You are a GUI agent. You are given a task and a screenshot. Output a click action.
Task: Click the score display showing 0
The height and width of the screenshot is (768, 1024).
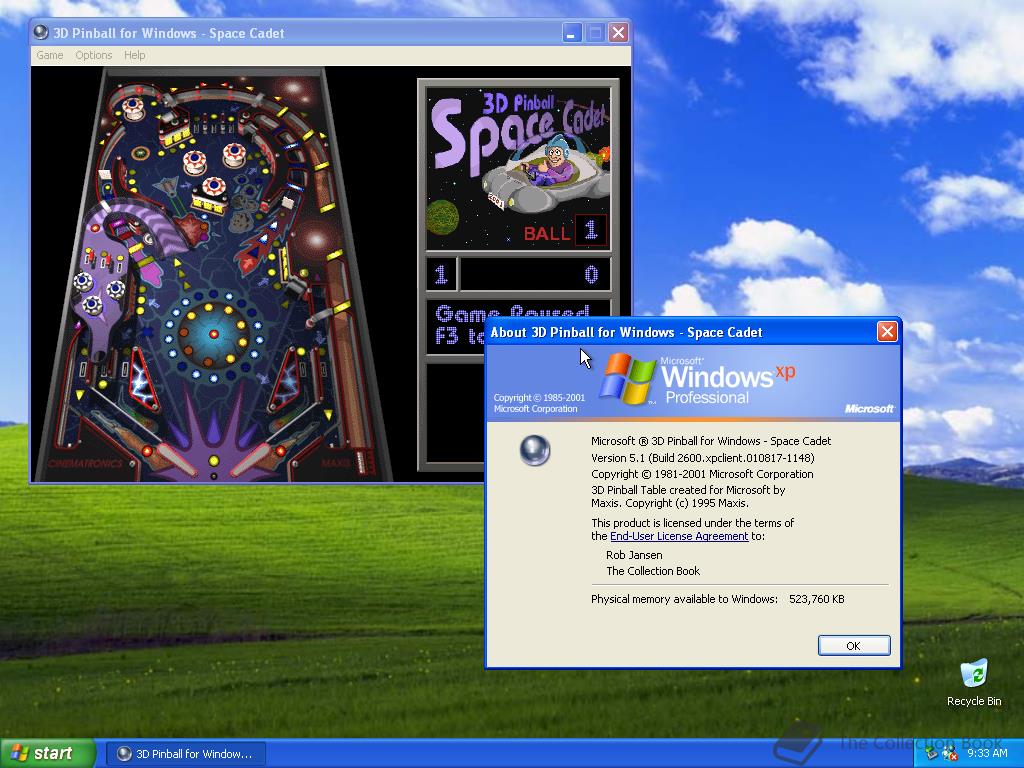click(x=535, y=274)
